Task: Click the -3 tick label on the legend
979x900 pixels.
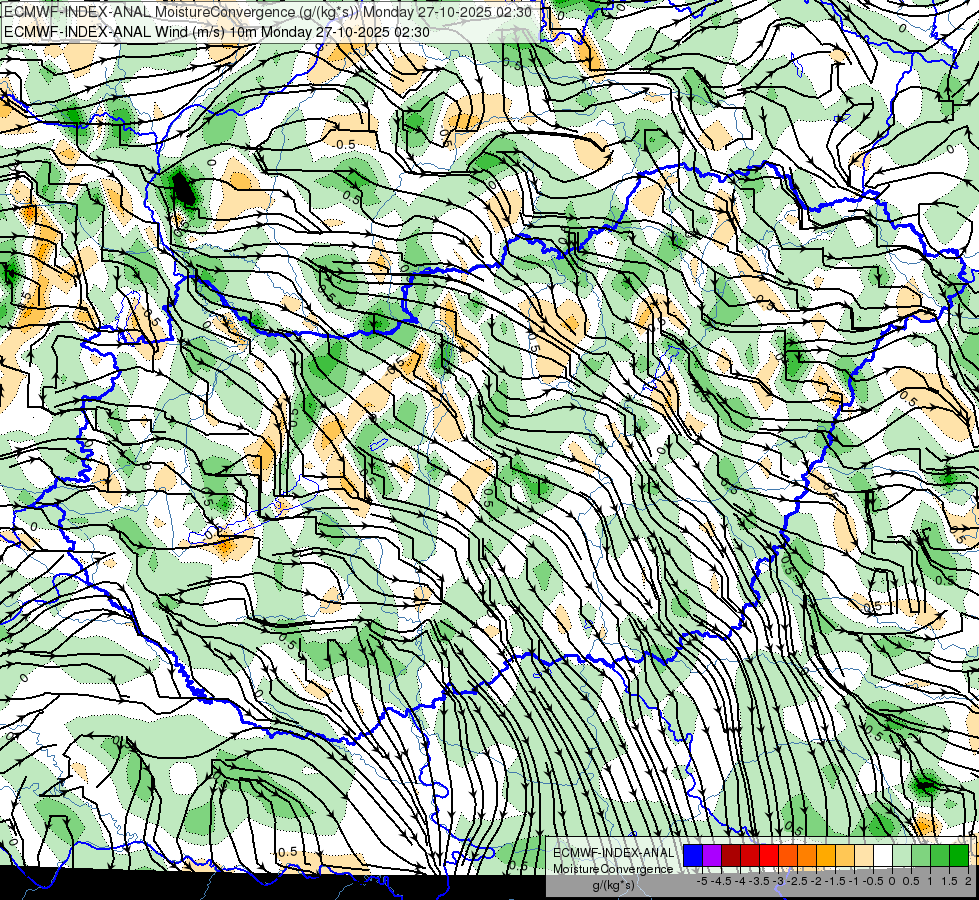Action: [778, 881]
